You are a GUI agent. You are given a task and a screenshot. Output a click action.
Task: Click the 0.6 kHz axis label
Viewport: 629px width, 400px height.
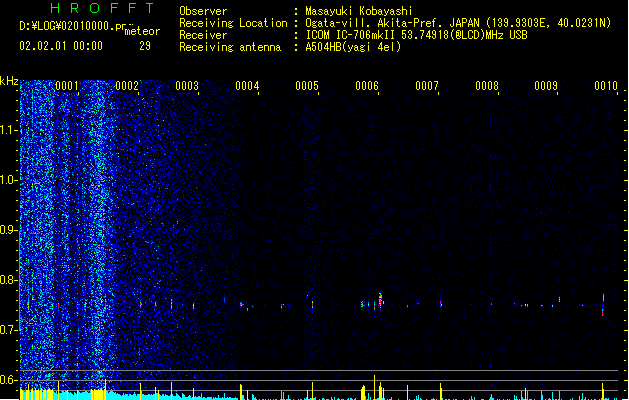[x=8, y=380]
